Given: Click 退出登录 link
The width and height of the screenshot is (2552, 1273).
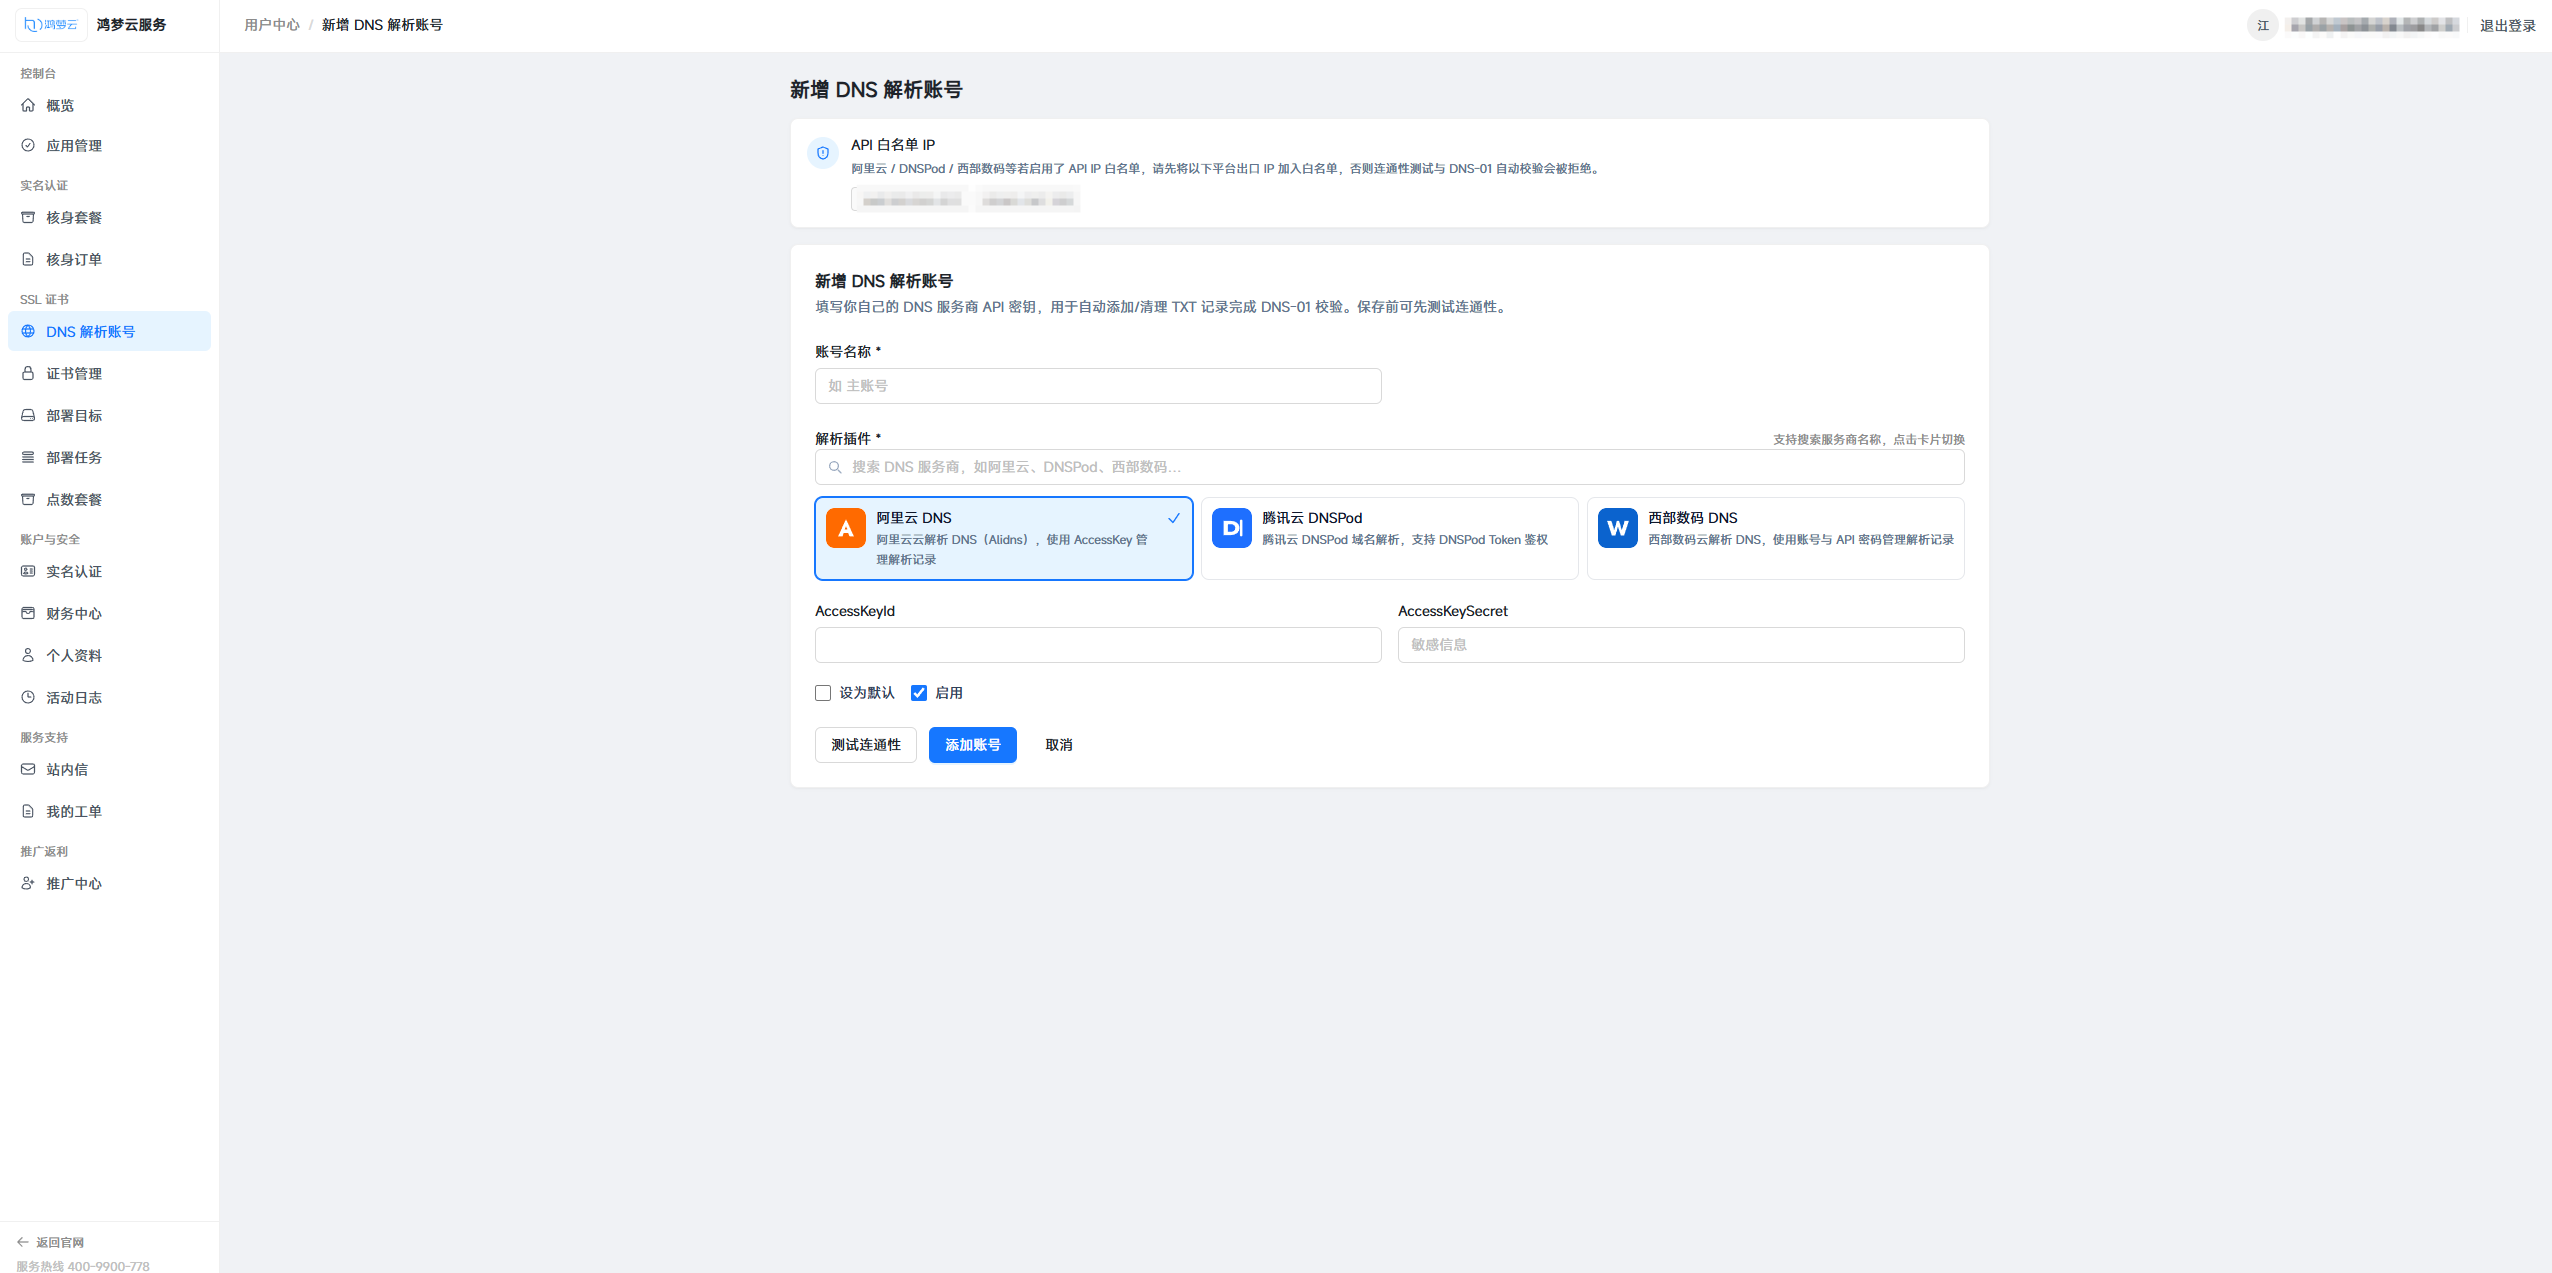Looking at the screenshot, I should point(2507,26).
